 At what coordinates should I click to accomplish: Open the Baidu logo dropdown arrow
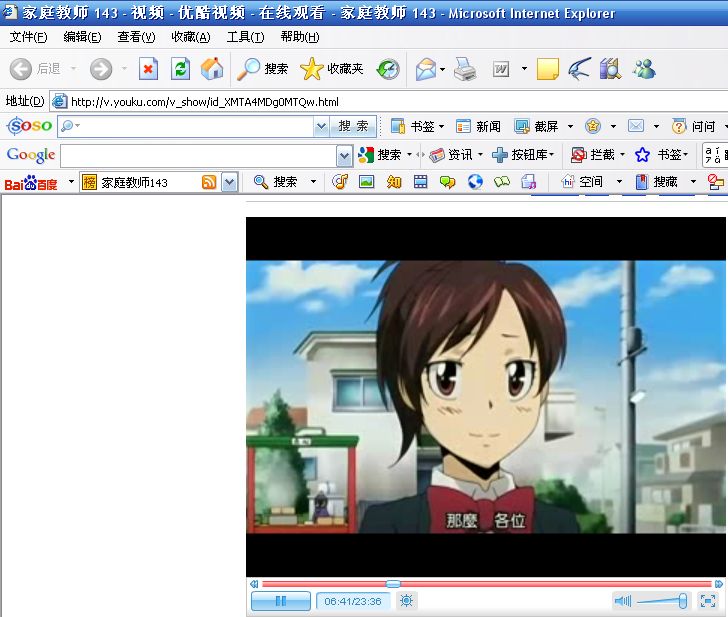(x=71, y=181)
